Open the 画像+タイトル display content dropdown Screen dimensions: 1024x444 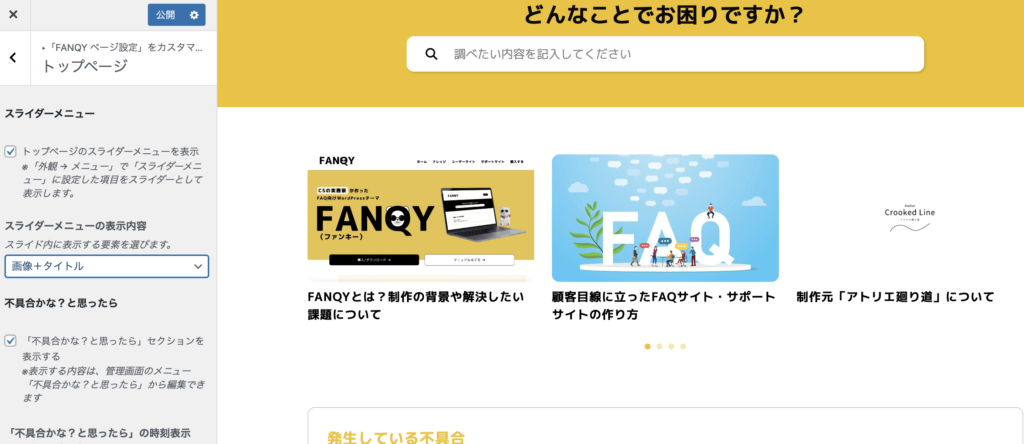[107, 266]
